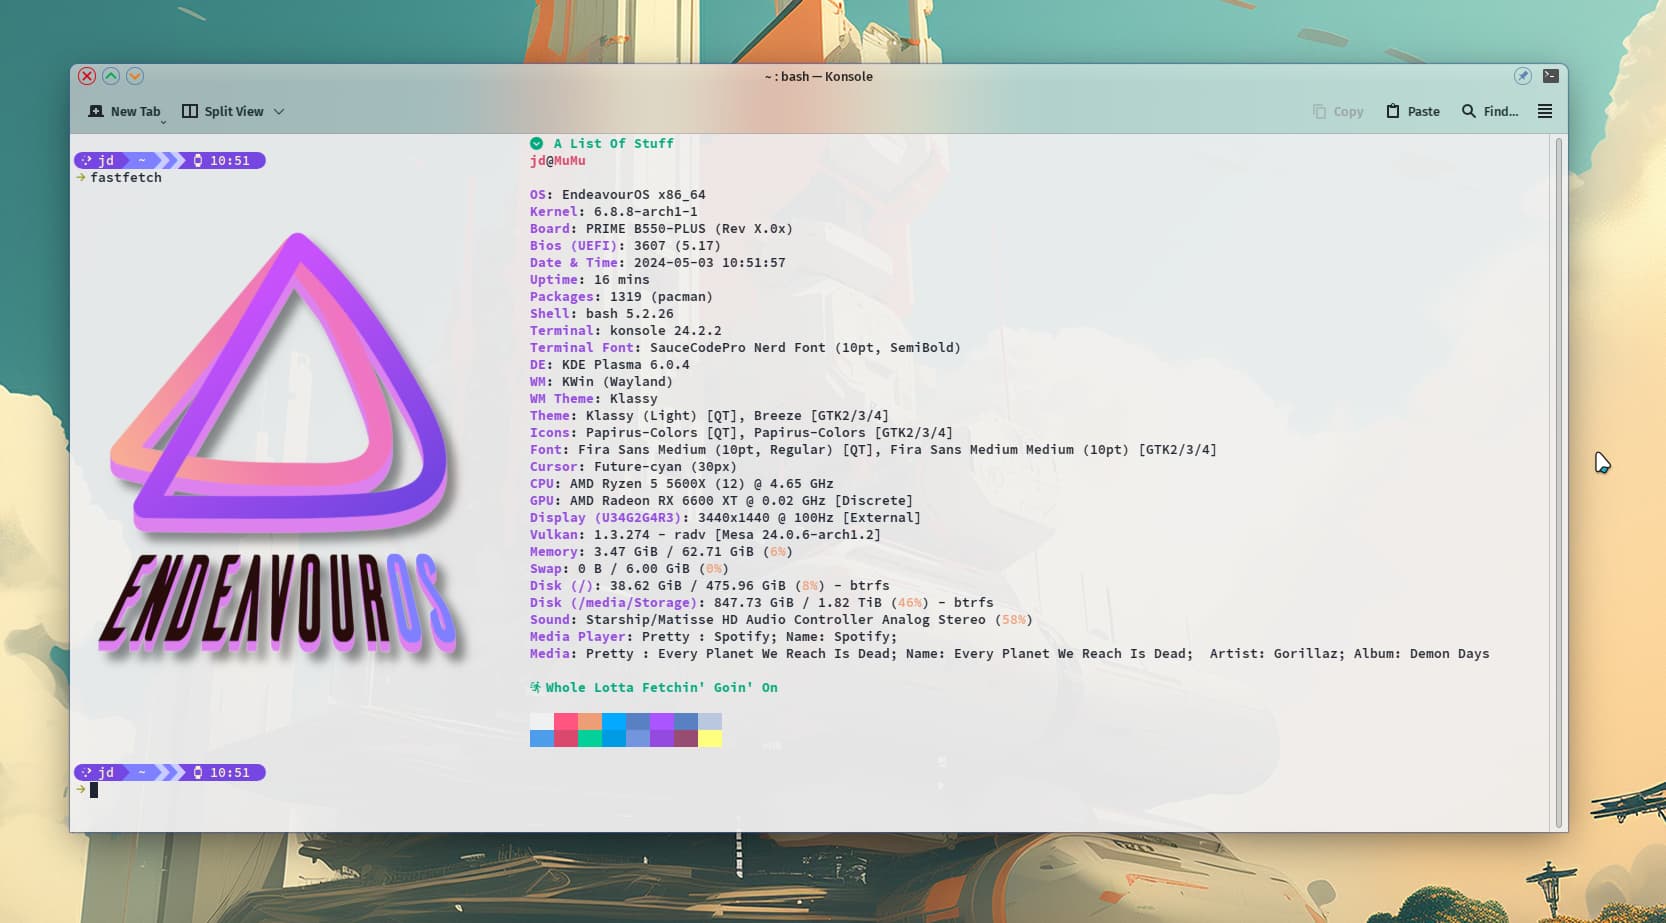Toggle maximize with the green up-arrow button
Viewport: 1666px width, 923px height.
(111, 76)
